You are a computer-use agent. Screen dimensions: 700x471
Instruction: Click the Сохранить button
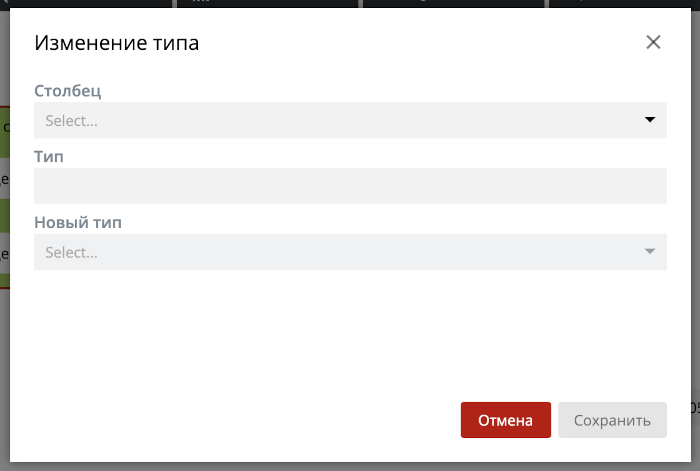tap(612, 420)
